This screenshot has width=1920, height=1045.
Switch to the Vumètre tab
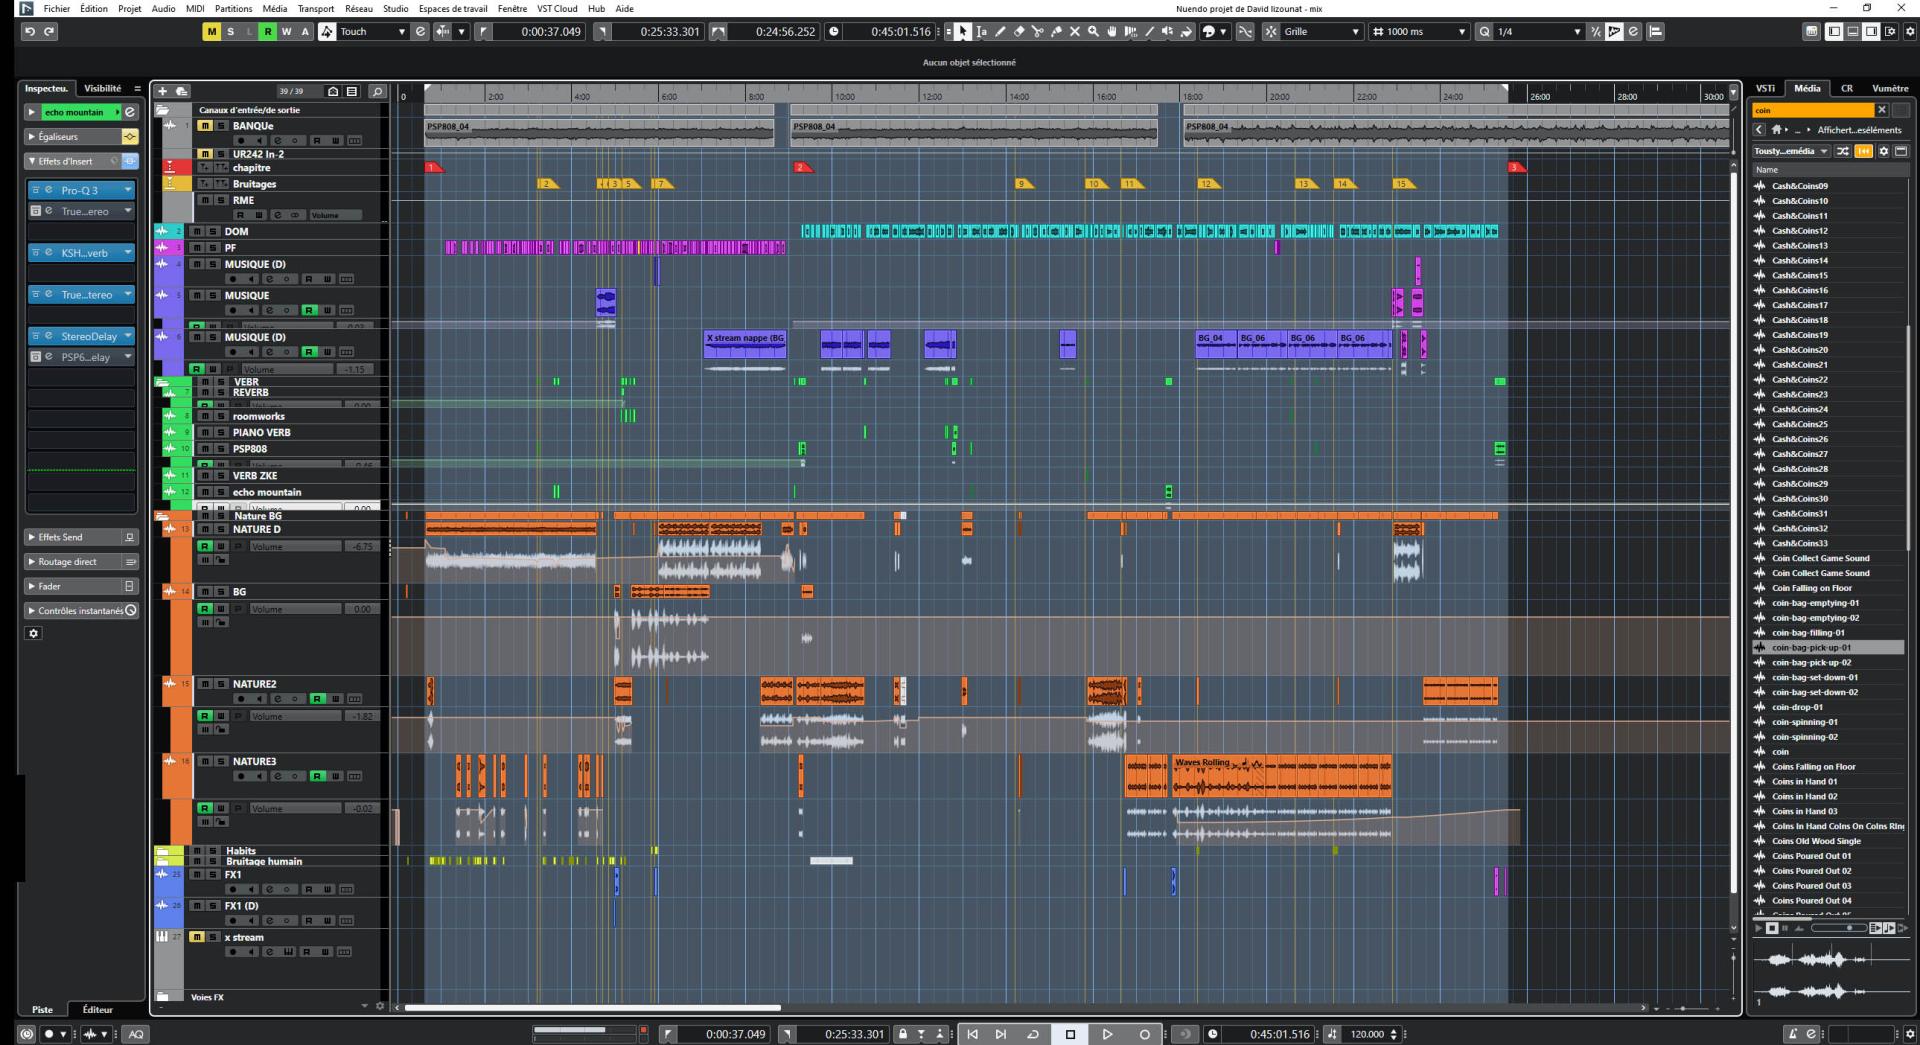[1889, 88]
